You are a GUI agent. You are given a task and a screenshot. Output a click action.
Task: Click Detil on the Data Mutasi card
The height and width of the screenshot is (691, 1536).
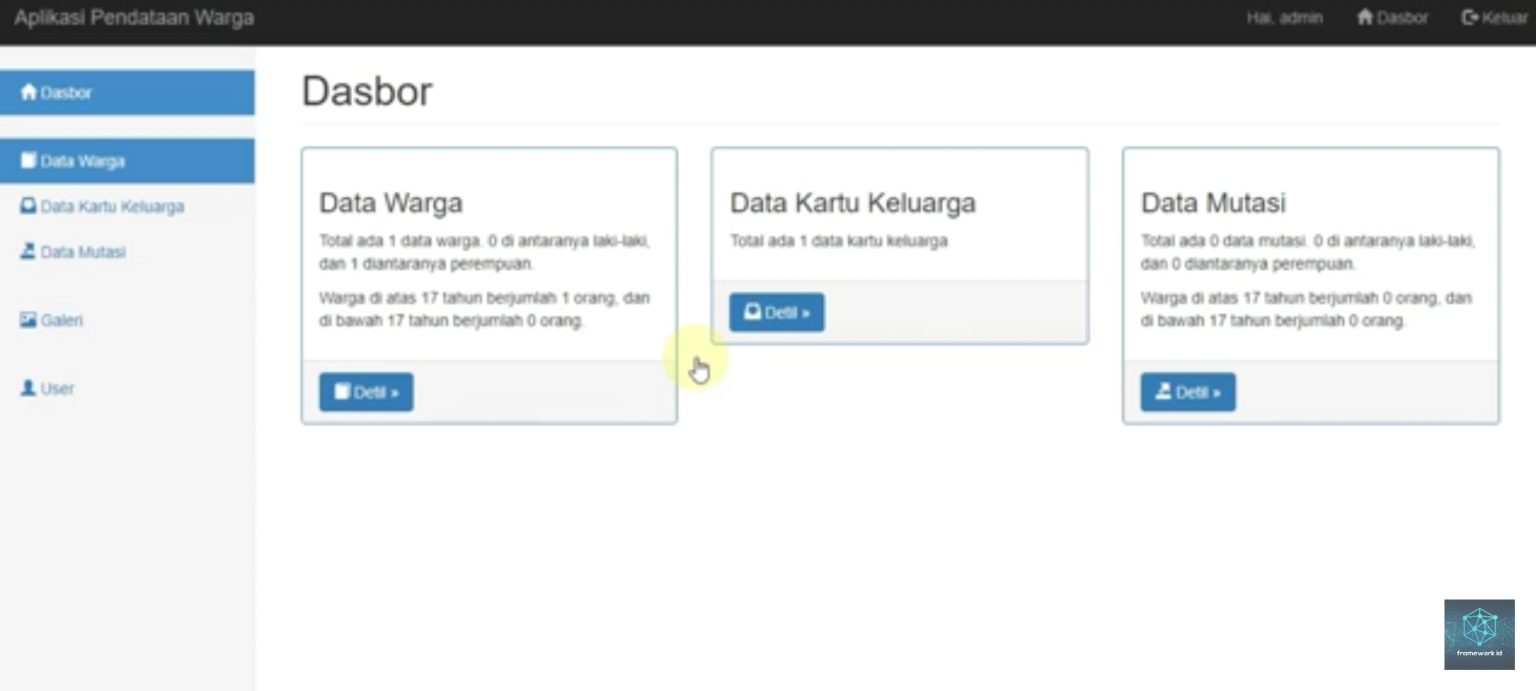tap(1188, 392)
